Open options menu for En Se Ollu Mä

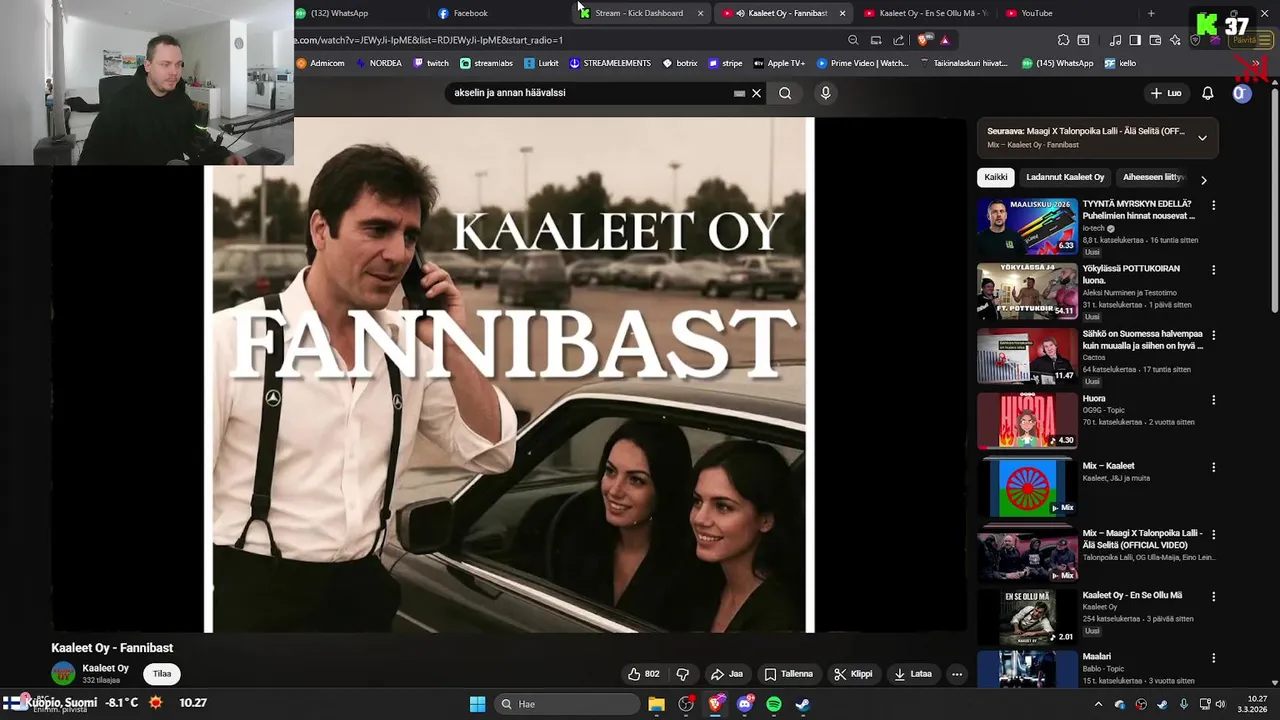pyautogui.click(x=1214, y=597)
